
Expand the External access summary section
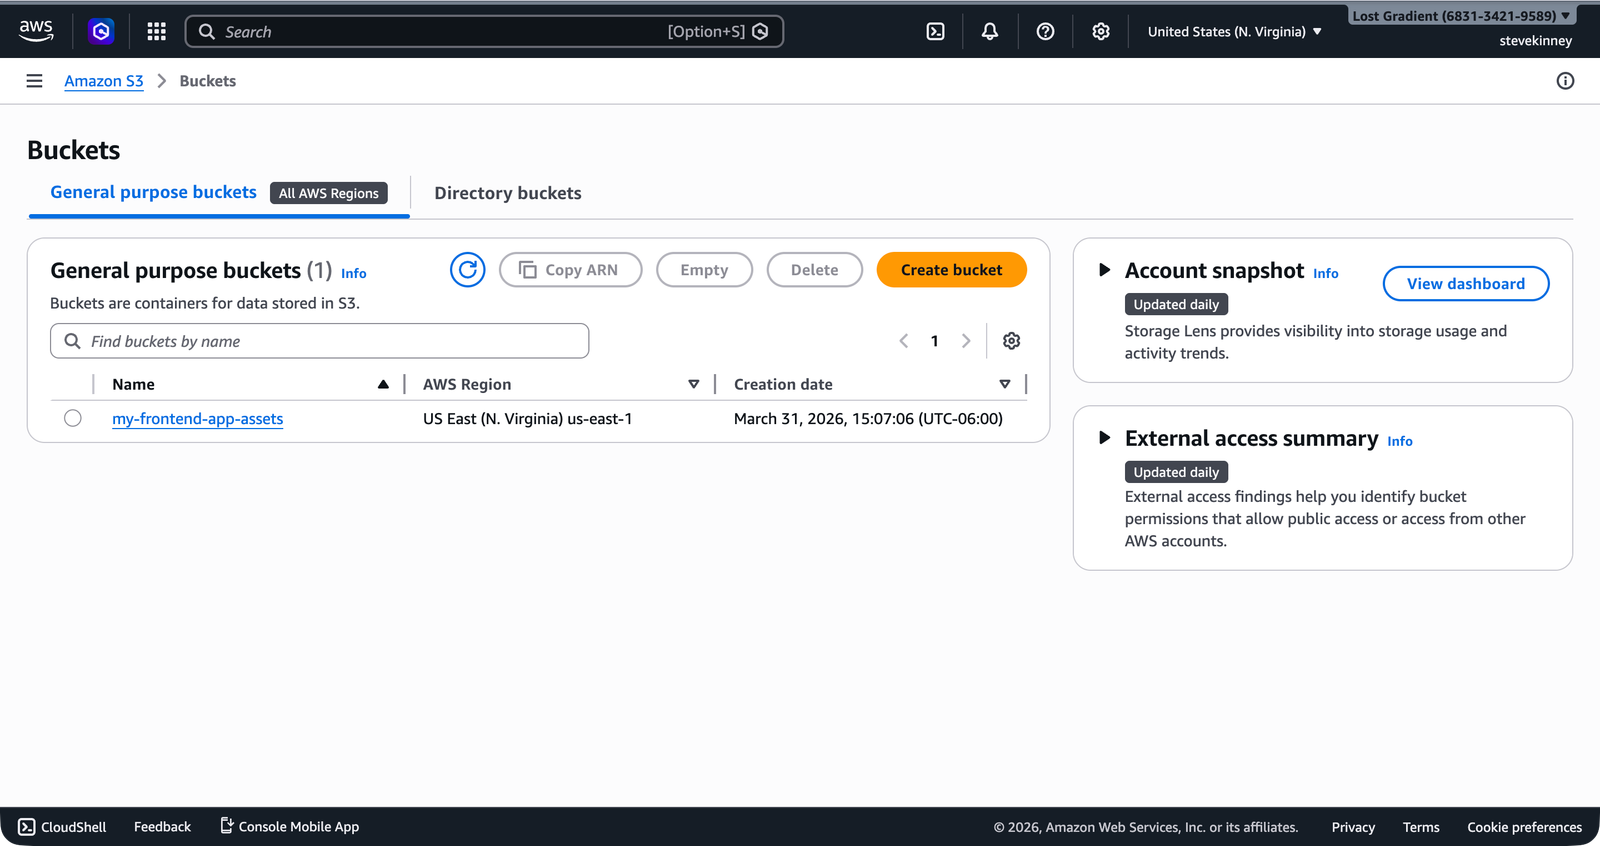point(1104,438)
